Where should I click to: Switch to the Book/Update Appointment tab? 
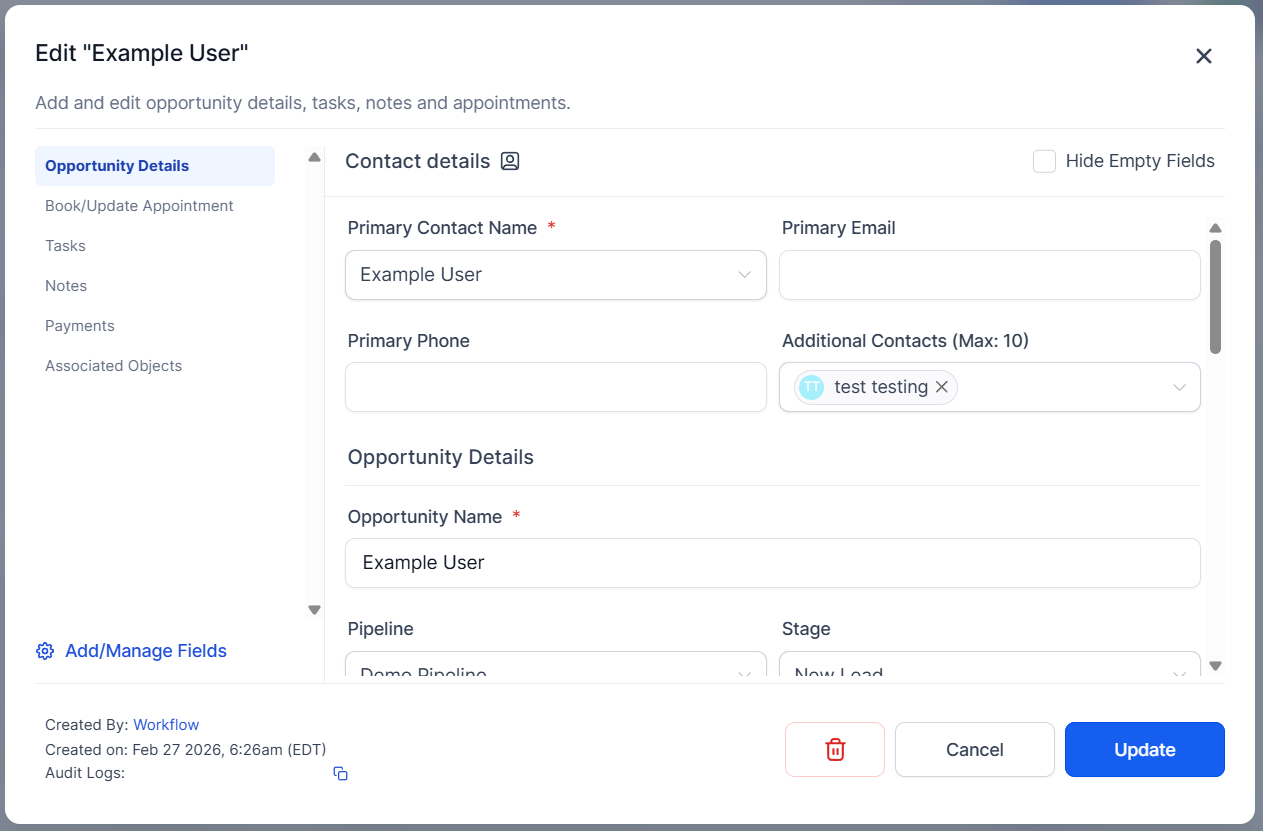point(139,206)
